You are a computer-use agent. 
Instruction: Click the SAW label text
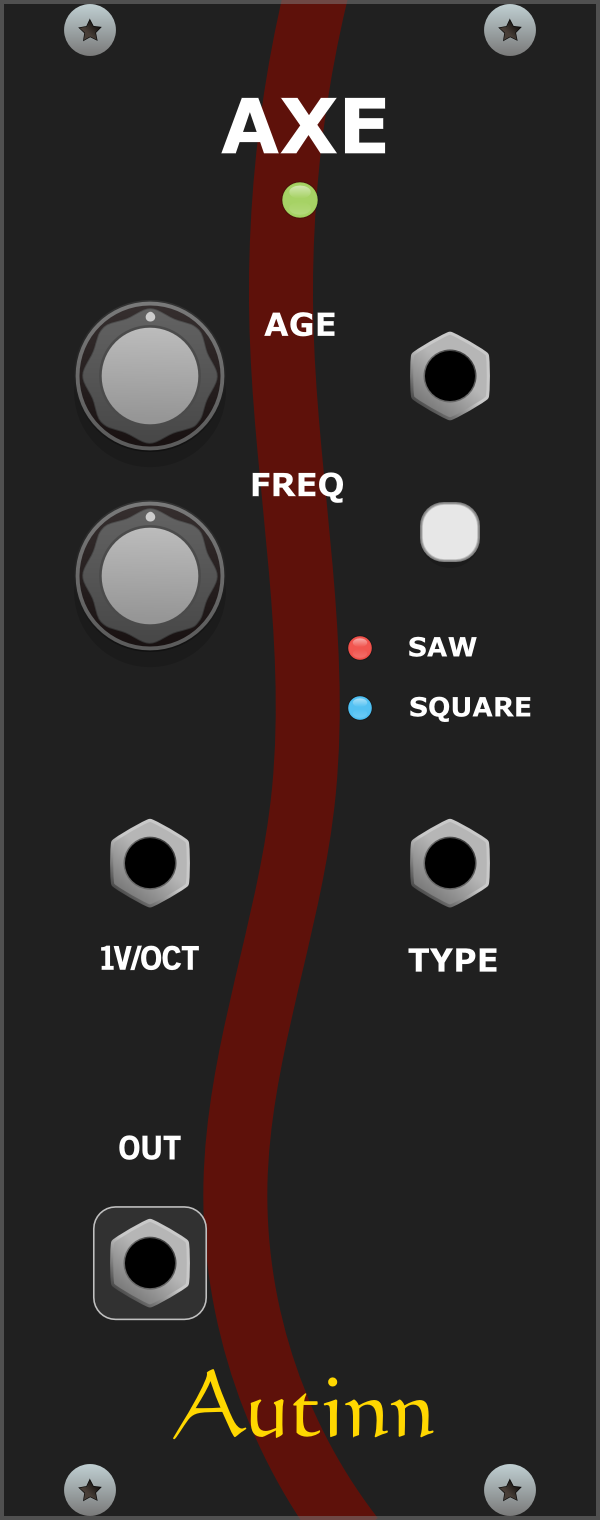442,647
